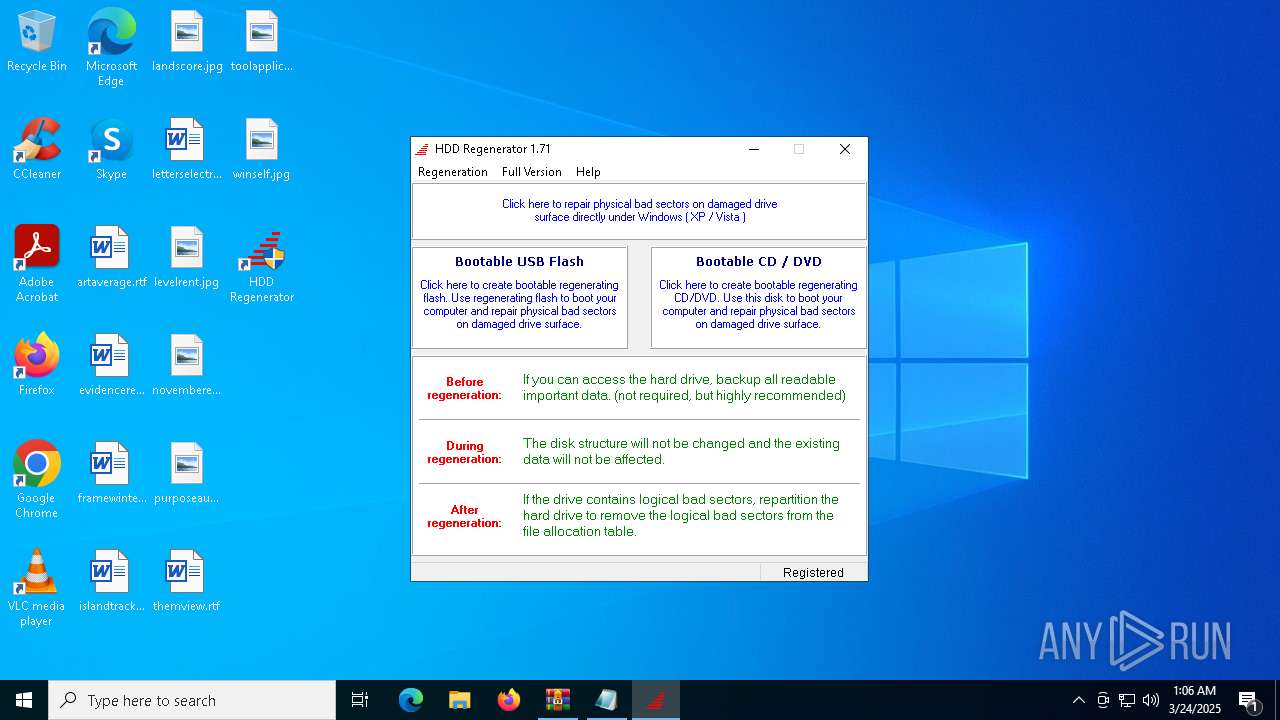Select the toolapplic... image file icon
1280x720 pixels.
tap(262, 42)
